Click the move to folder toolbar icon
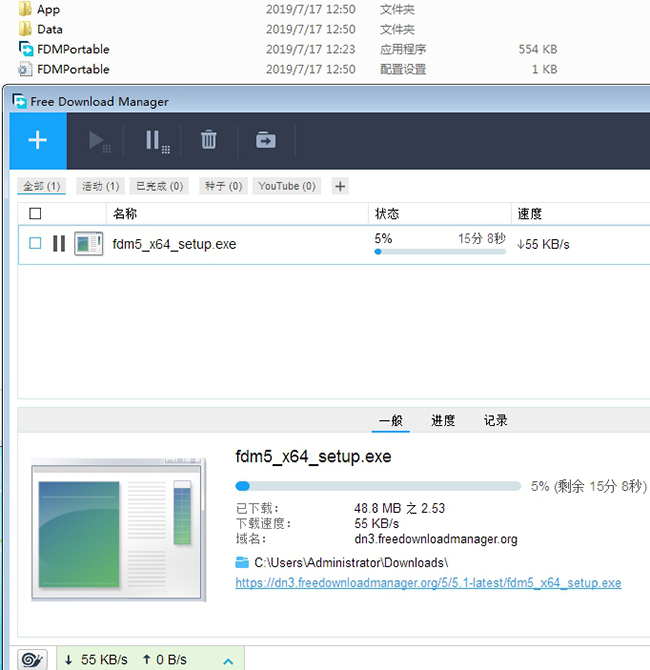The width and height of the screenshot is (650, 670). pyautogui.click(x=265, y=141)
